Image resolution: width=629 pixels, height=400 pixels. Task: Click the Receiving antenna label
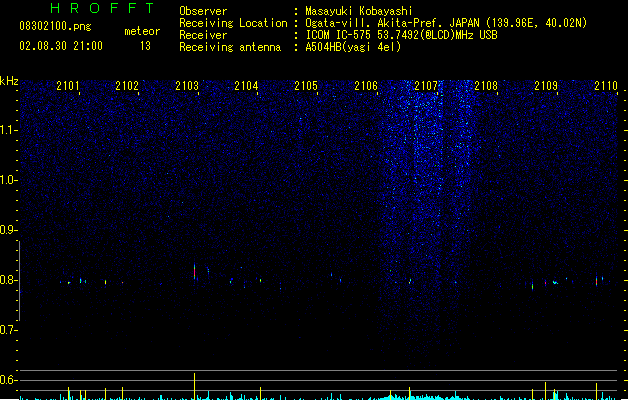click(x=230, y=47)
